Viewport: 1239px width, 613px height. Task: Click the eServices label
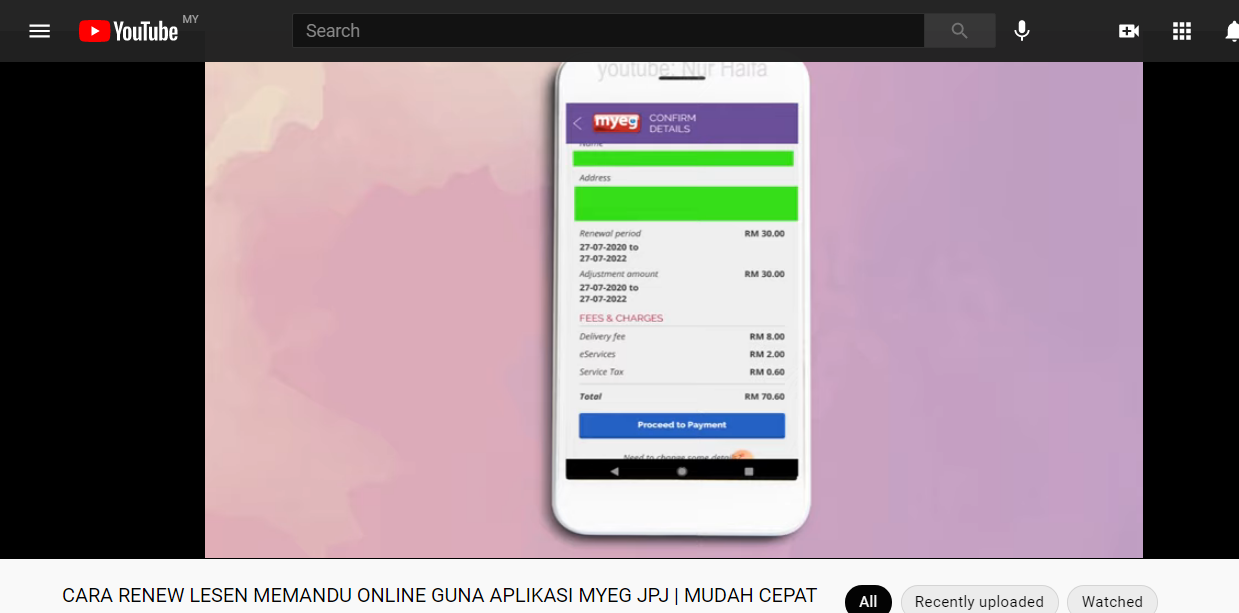click(597, 354)
